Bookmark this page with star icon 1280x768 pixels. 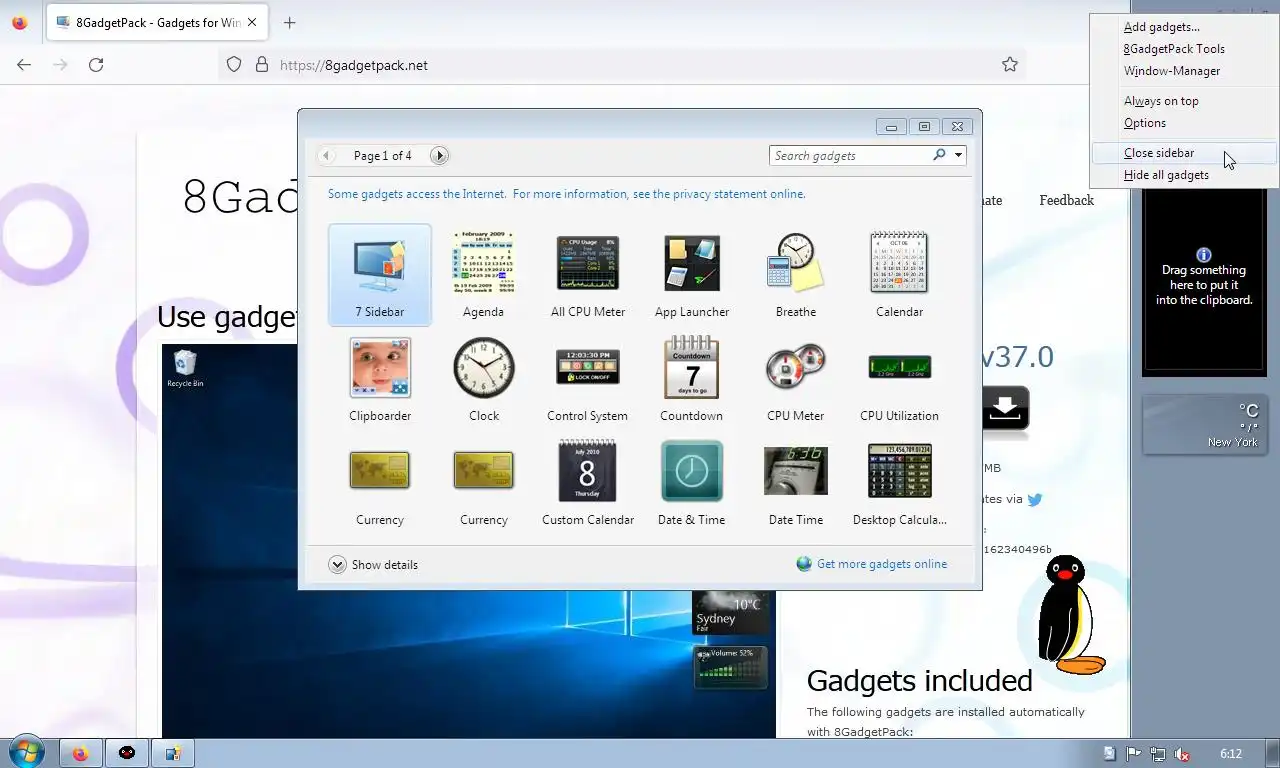pos(1010,65)
